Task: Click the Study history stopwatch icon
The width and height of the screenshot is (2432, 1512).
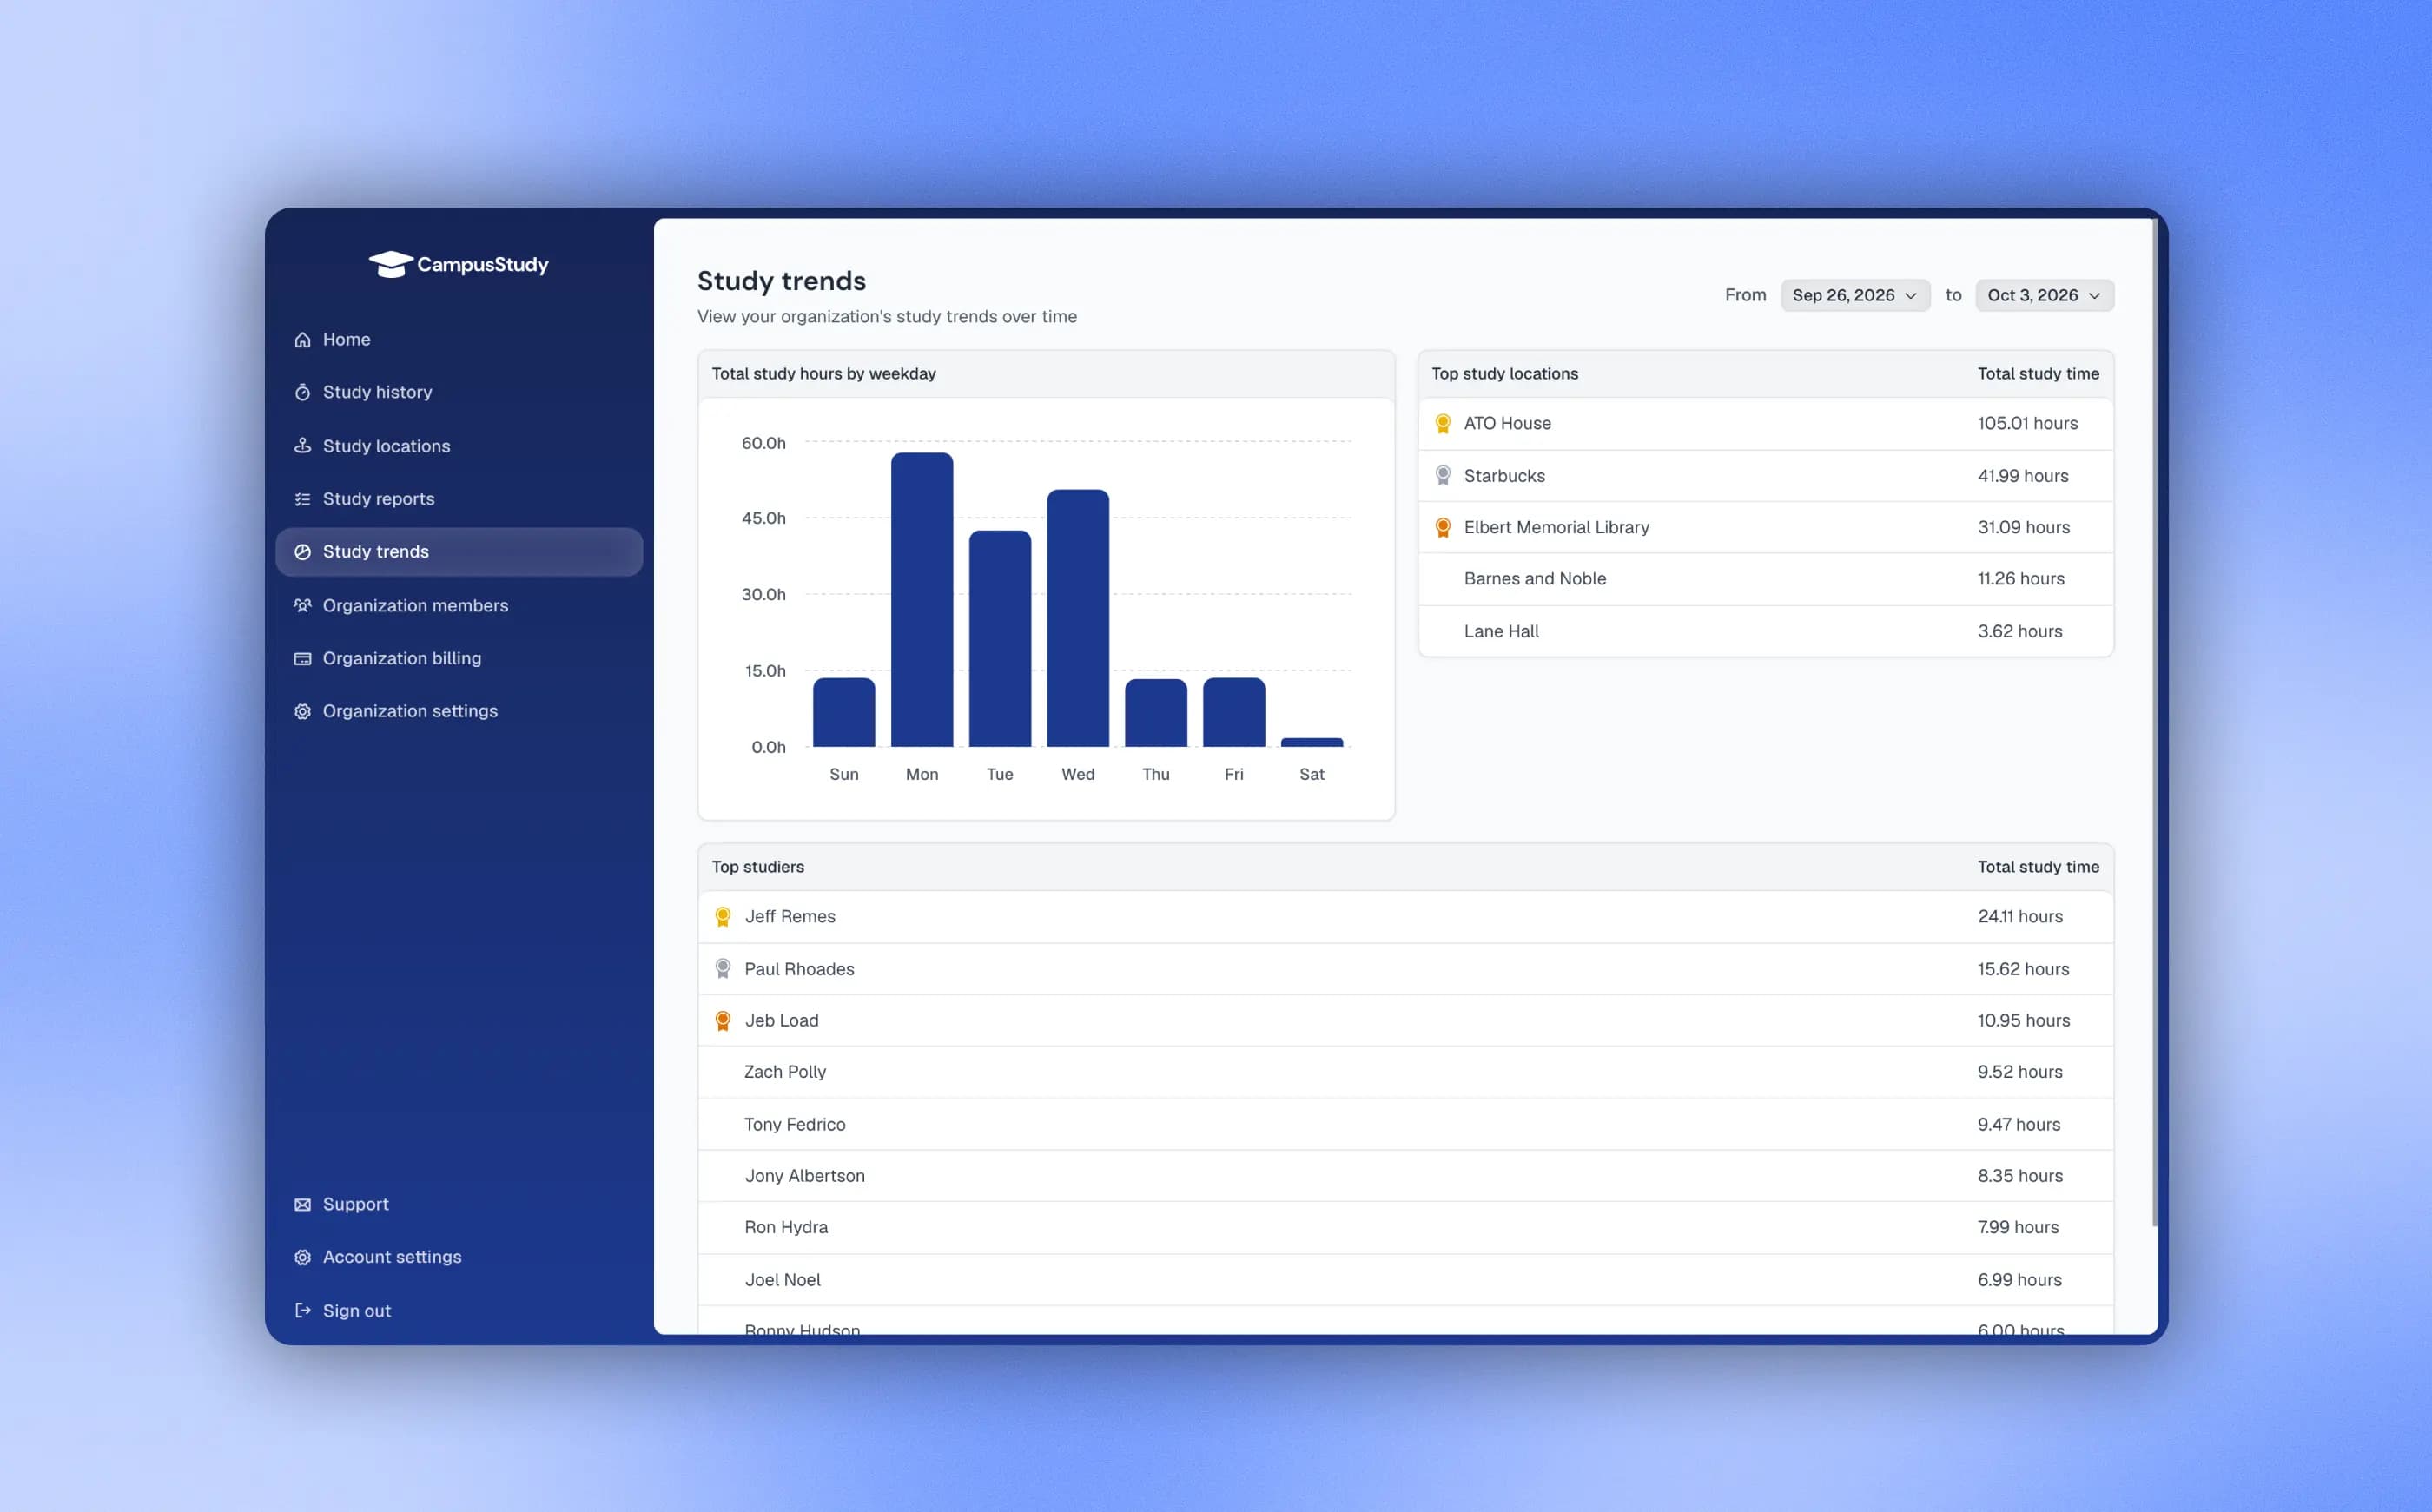Action: [303, 392]
